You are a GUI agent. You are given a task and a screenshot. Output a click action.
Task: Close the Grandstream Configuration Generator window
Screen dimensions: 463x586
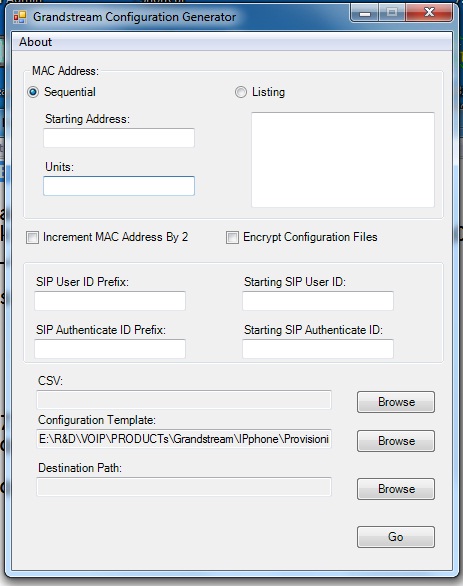[429, 13]
